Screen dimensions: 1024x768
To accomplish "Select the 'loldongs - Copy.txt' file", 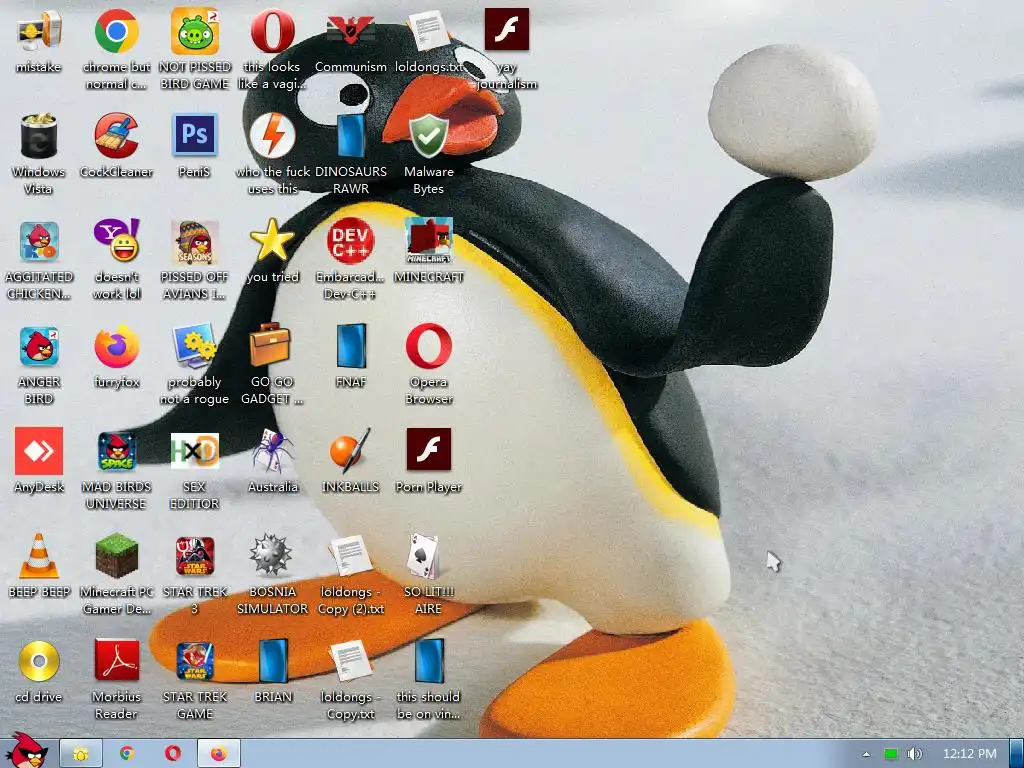I will click(351, 661).
